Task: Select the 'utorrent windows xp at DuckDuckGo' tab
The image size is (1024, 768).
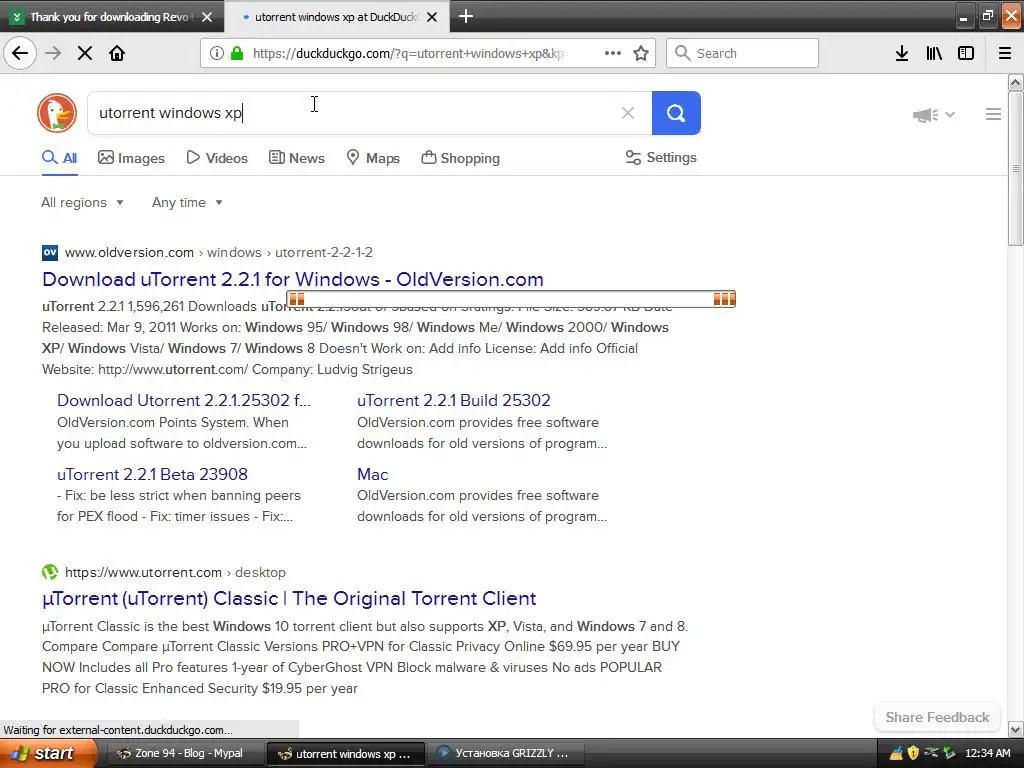Action: click(x=336, y=17)
